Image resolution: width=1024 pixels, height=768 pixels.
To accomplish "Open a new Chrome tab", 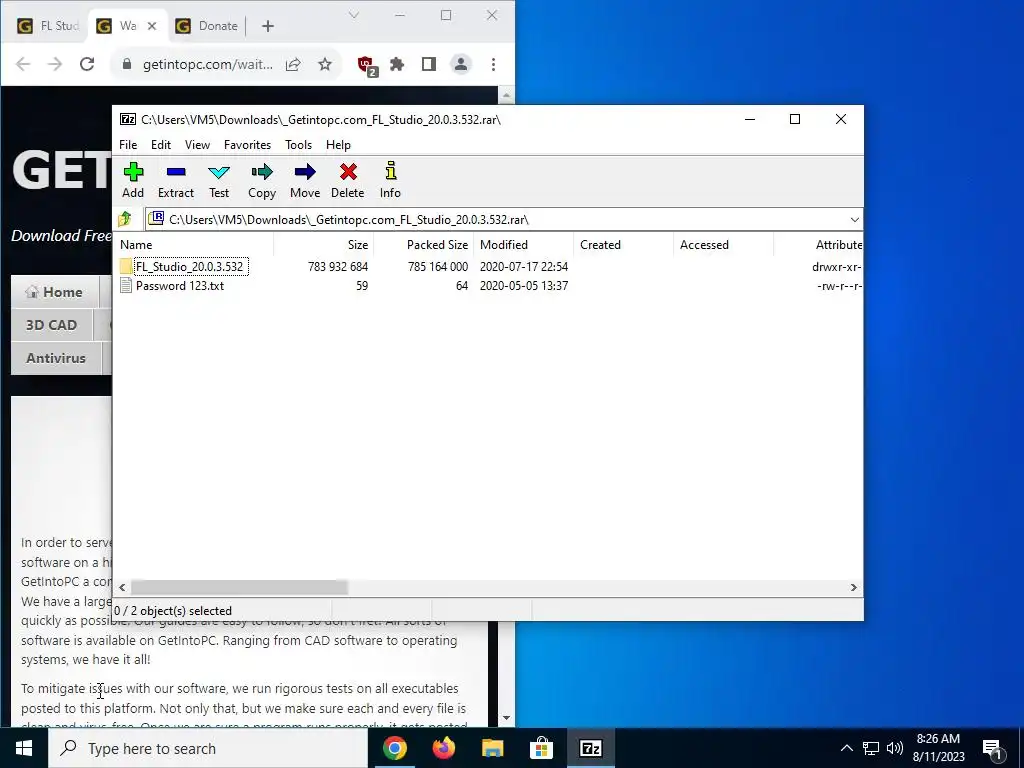I will pos(268,26).
